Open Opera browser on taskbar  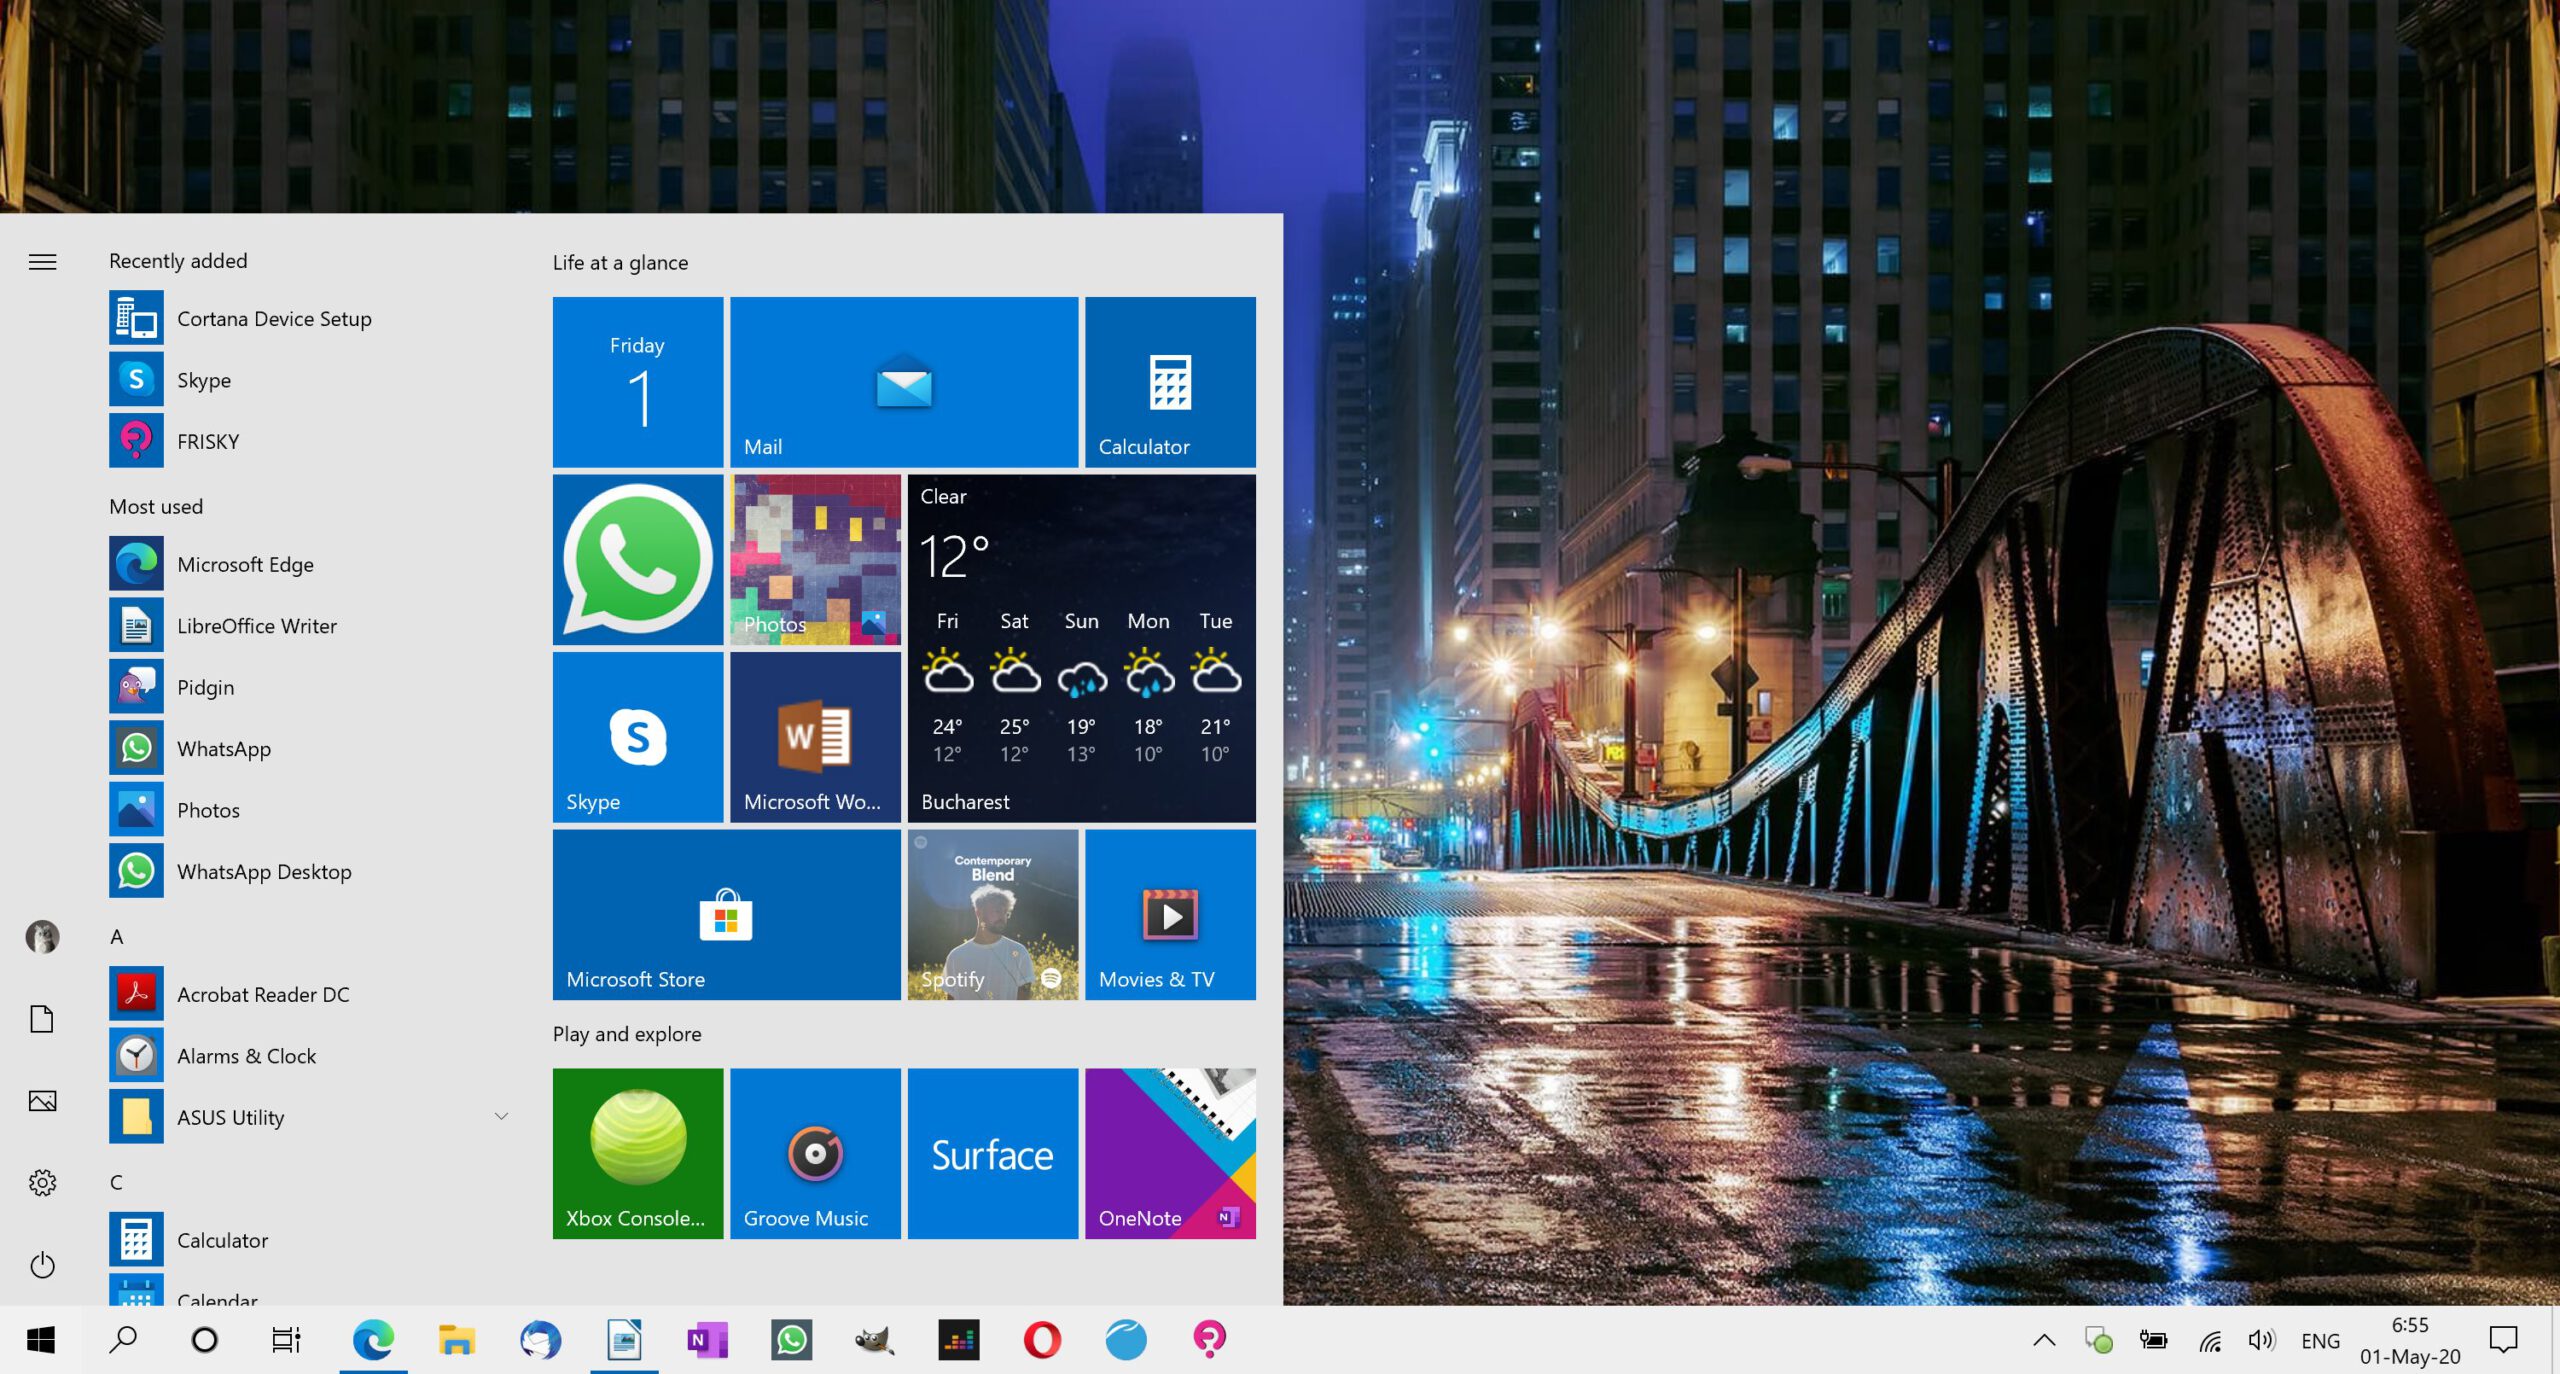coord(1042,1340)
